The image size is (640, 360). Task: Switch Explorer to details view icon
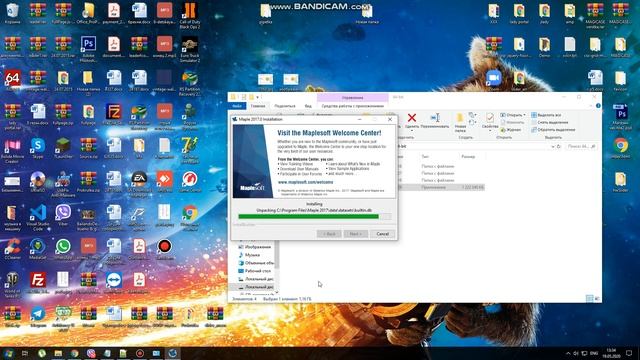pyautogui.click(x=589, y=299)
